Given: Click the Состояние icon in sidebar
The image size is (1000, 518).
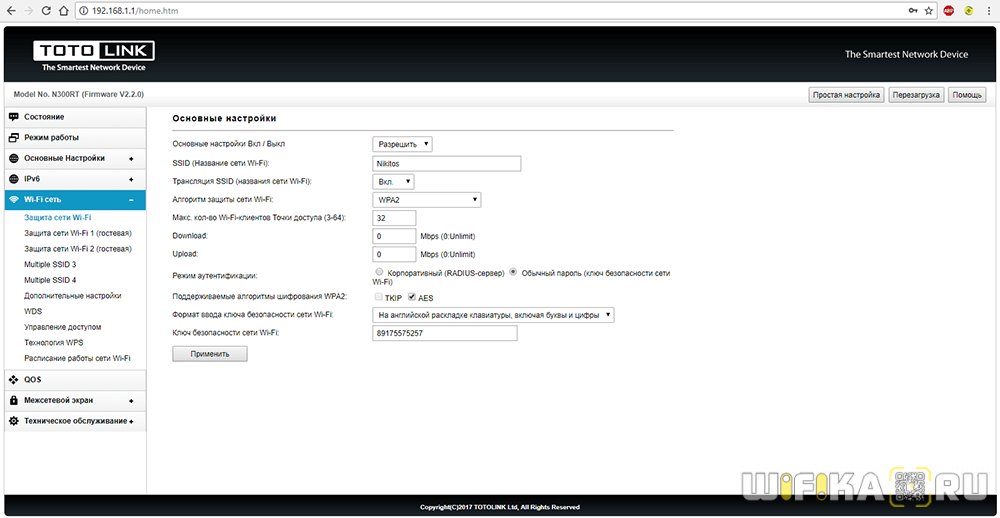Looking at the screenshot, I should click(x=14, y=117).
